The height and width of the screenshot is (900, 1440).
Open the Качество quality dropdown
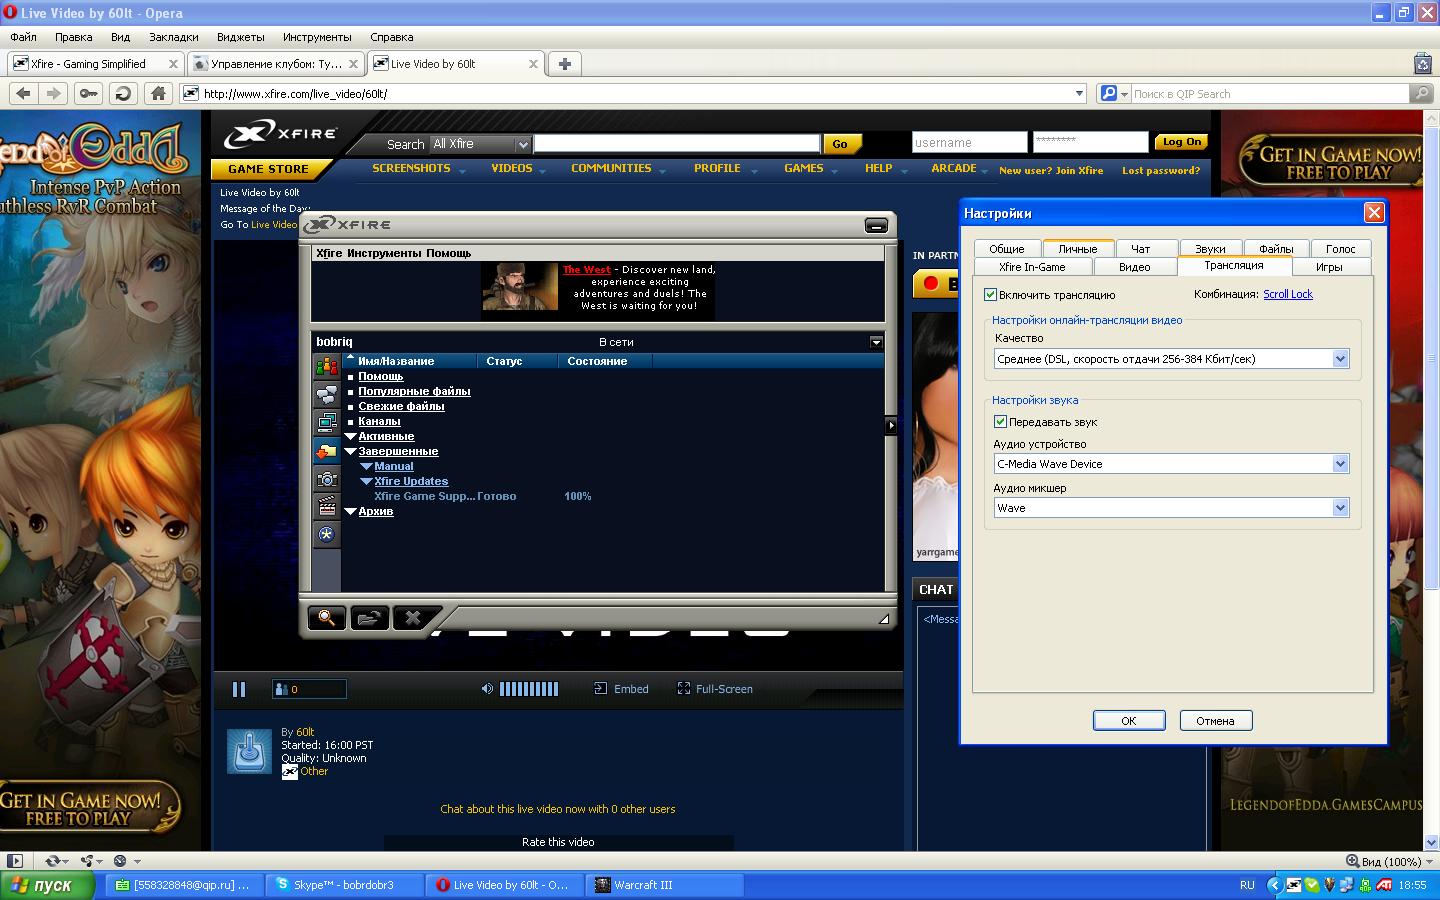tap(1340, 359)
